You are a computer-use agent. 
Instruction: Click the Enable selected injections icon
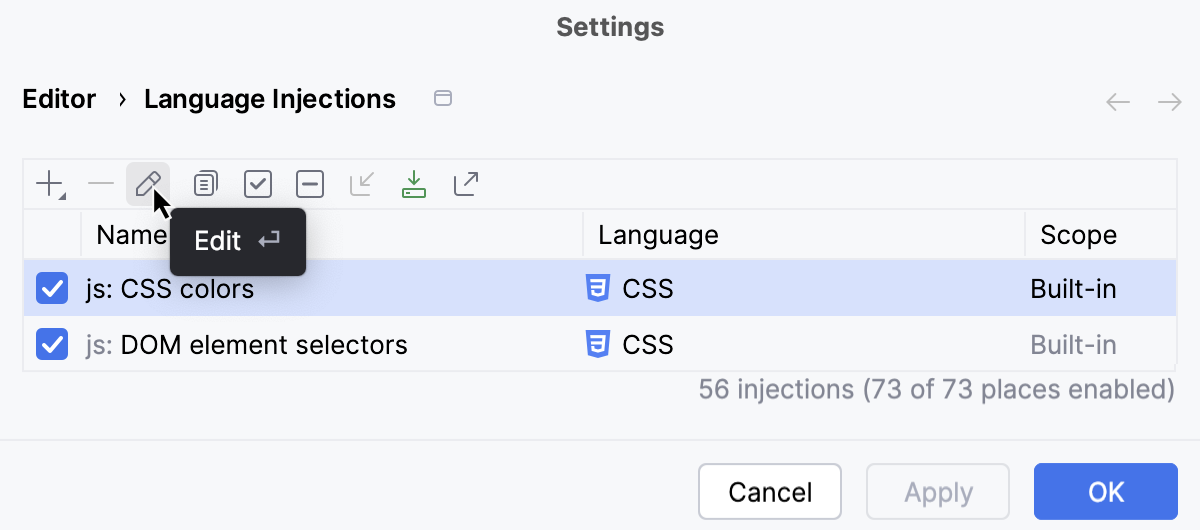[x=258, y=184]
